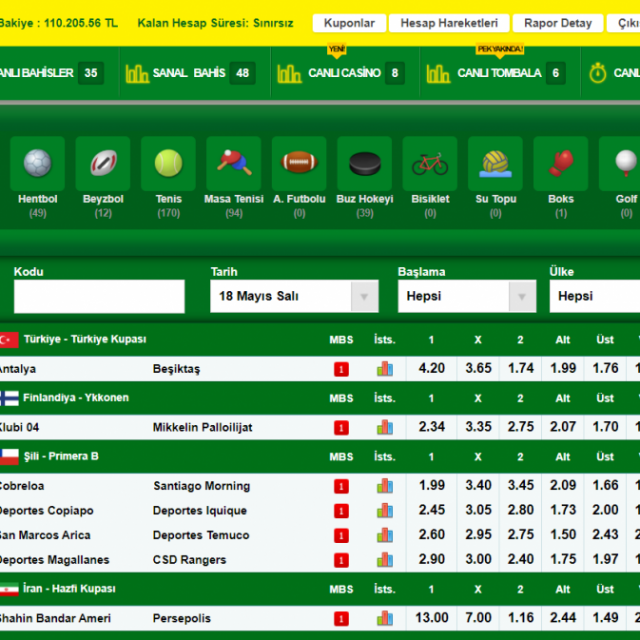Screen dimensions: 640x640
Task: Click team name Mikkelin Palloilijat
Action: [x=202, y=428]
